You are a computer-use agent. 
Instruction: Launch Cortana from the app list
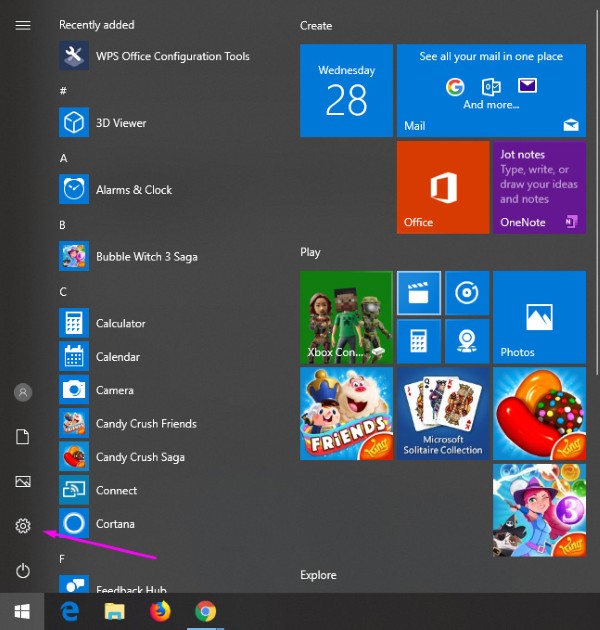pos(115,524)
